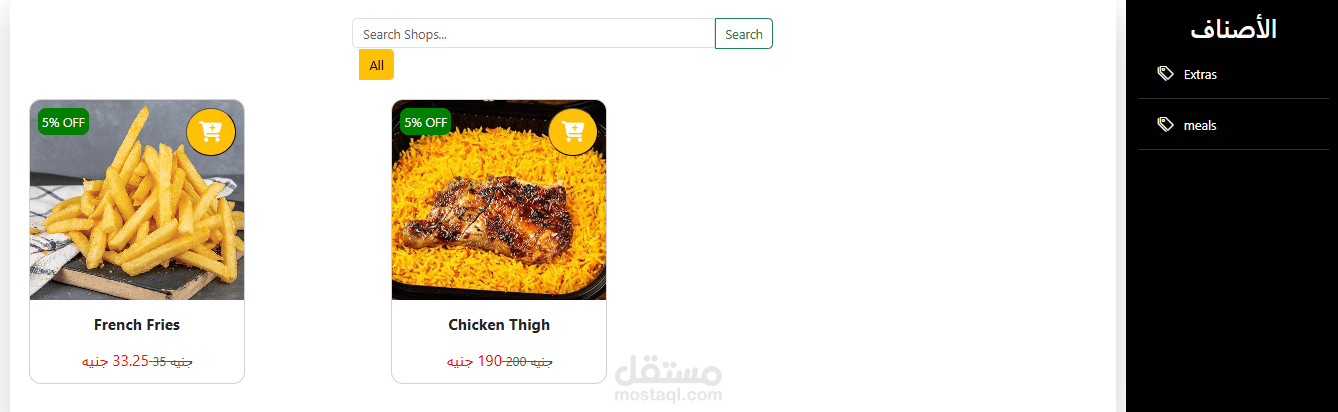This screenshot has height=412, width=1338.
Task: Click the crossed-out 35 original price
Action: [x=159, y=361]
